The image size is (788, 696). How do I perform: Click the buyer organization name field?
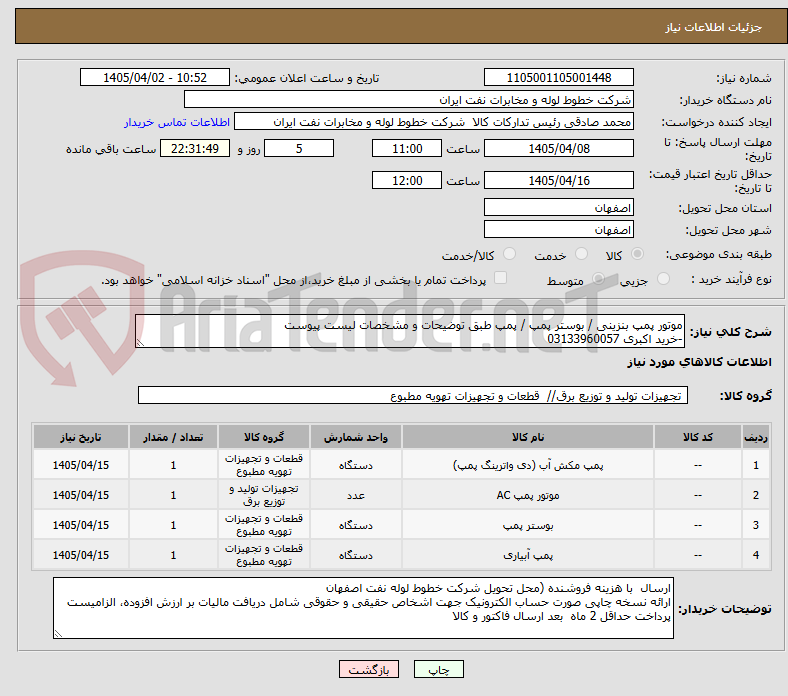[409, 100]
